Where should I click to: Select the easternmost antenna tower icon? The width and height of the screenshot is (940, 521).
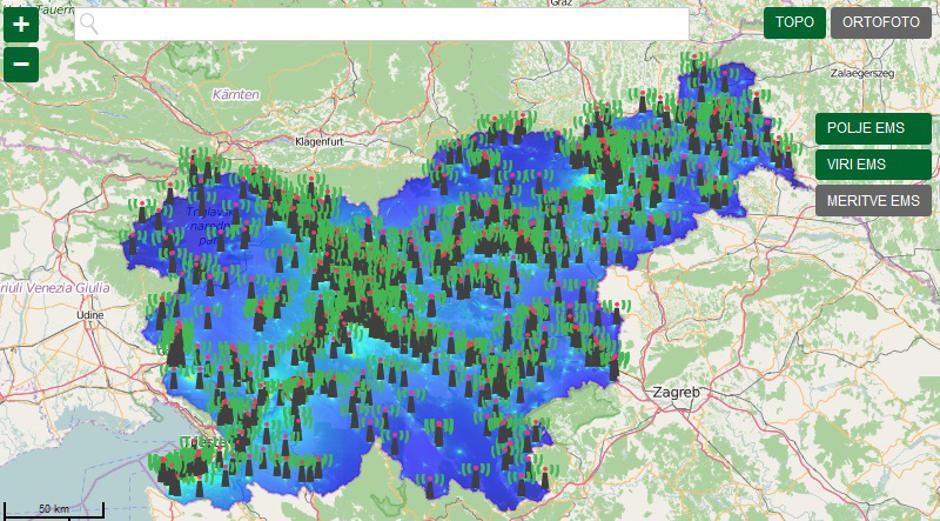787,158
